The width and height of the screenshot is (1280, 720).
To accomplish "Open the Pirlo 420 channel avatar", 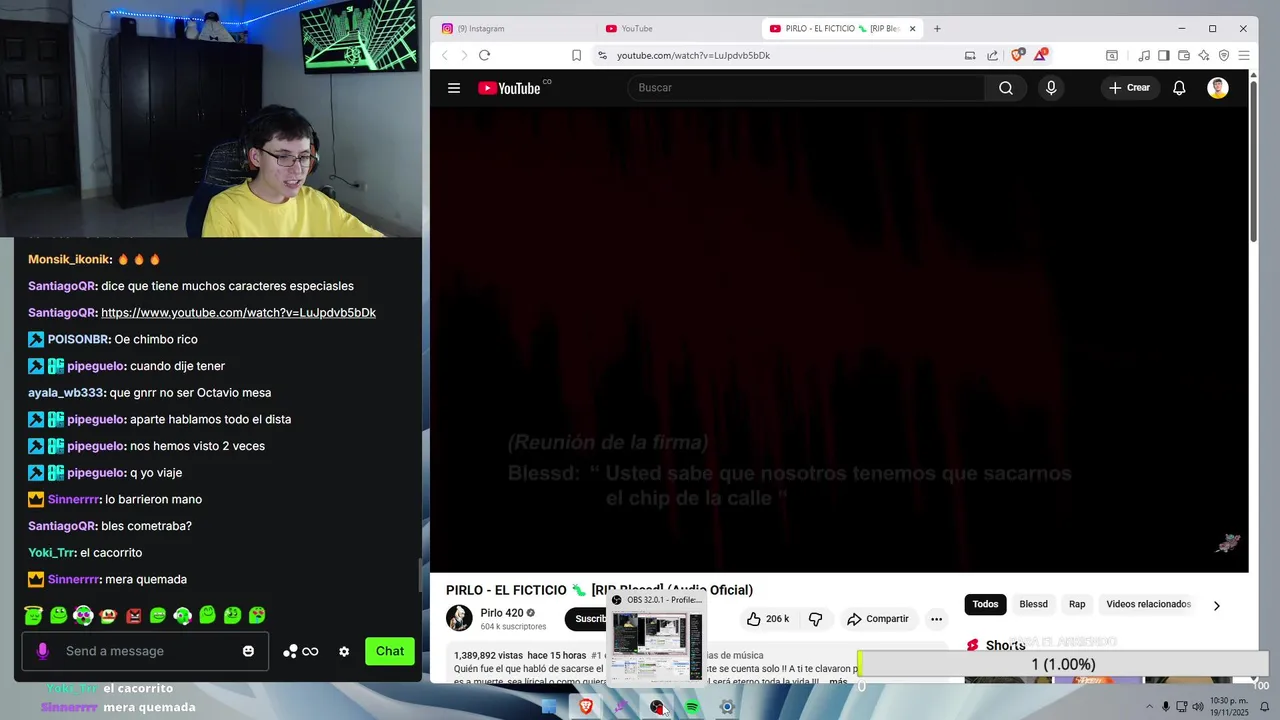I will pos(459,618).
